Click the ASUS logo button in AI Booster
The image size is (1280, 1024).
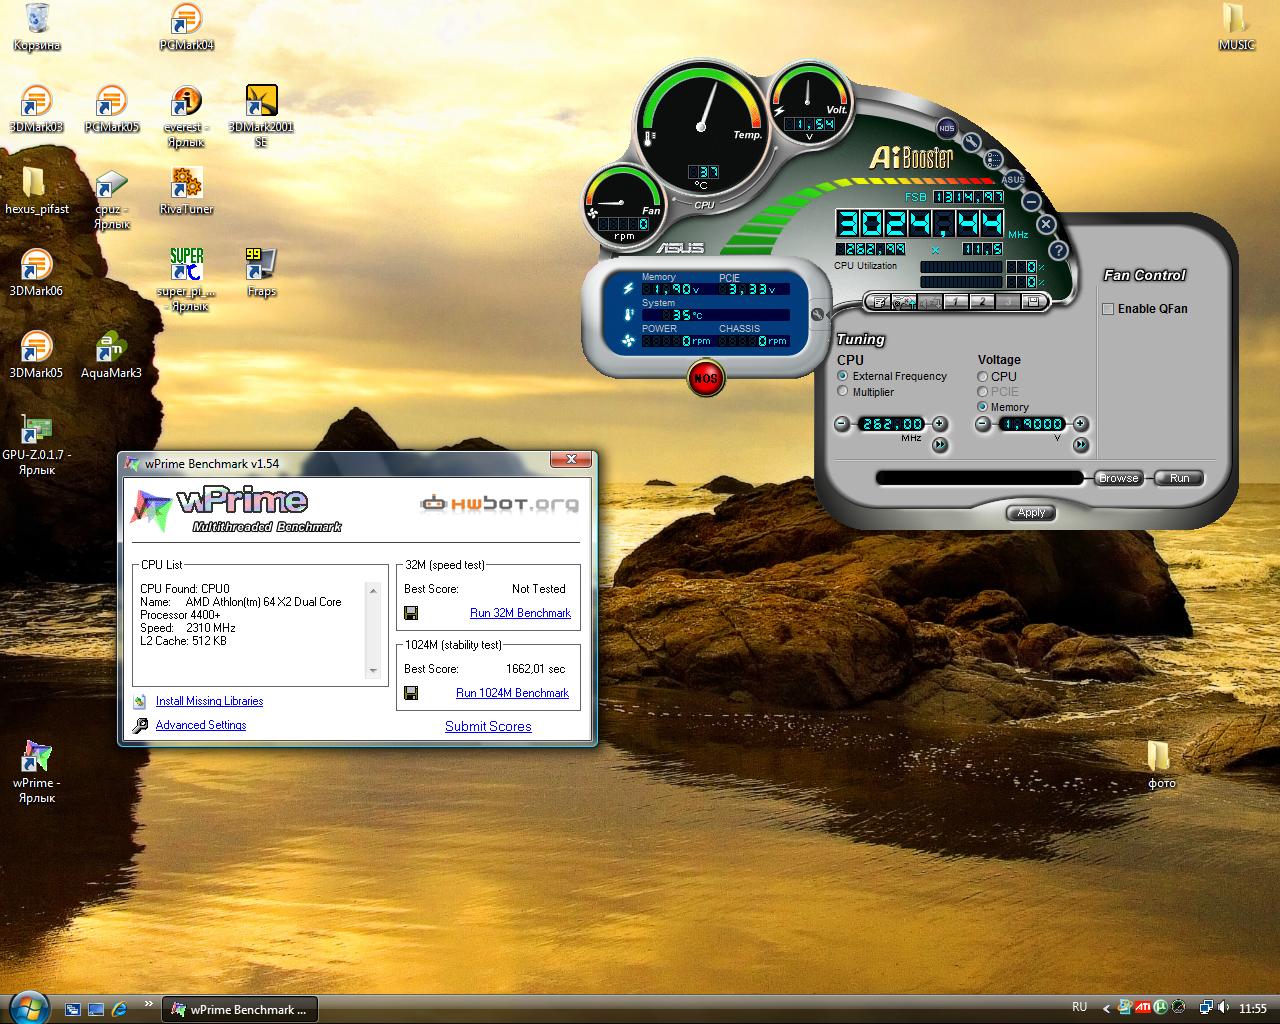tap(1013, 180)
